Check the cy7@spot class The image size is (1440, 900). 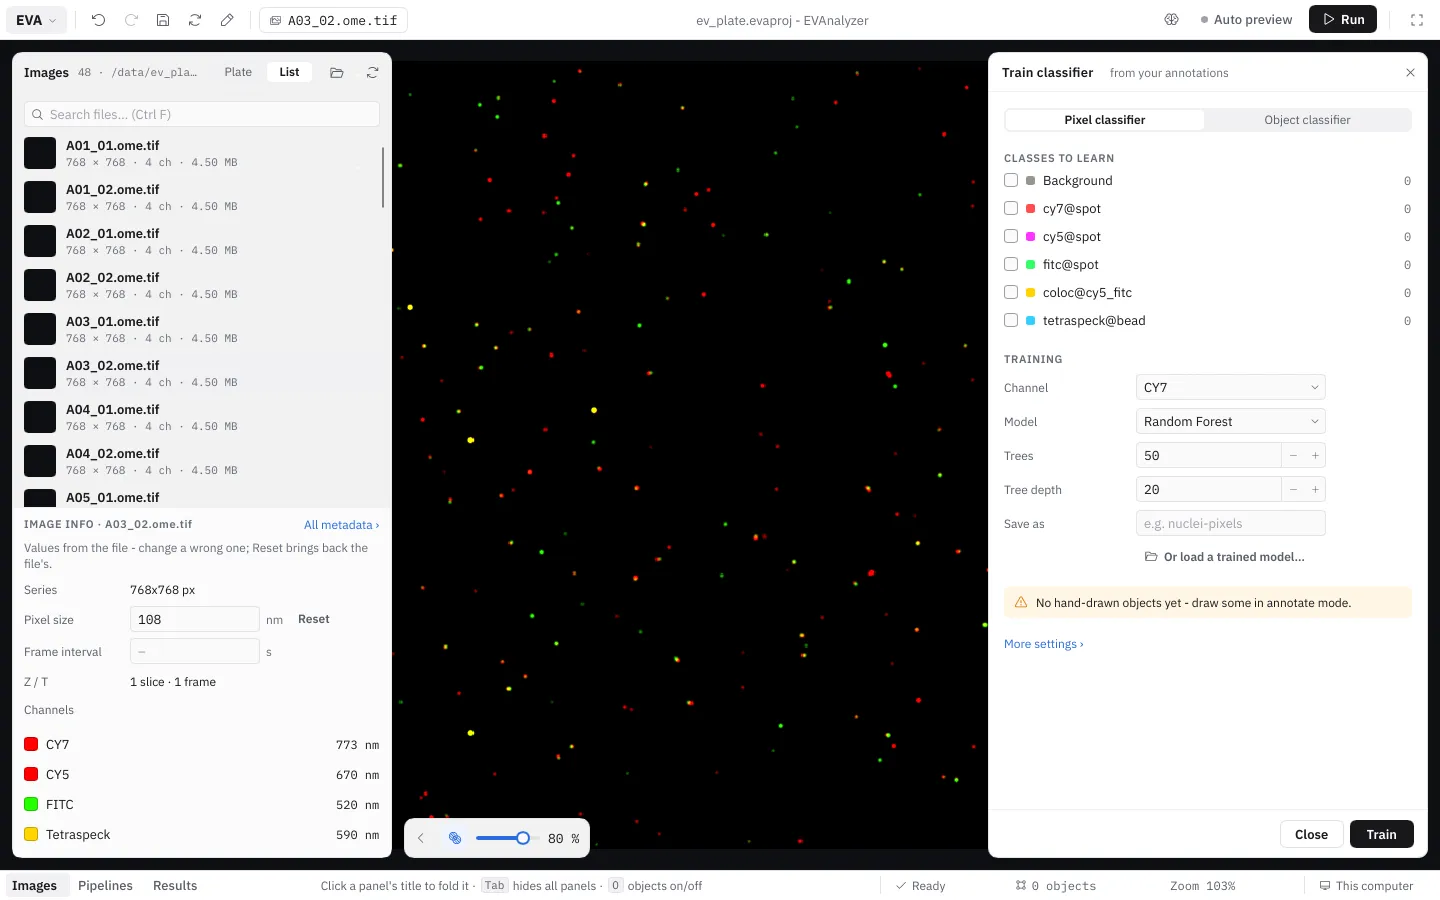click(x=1011, y=209)
